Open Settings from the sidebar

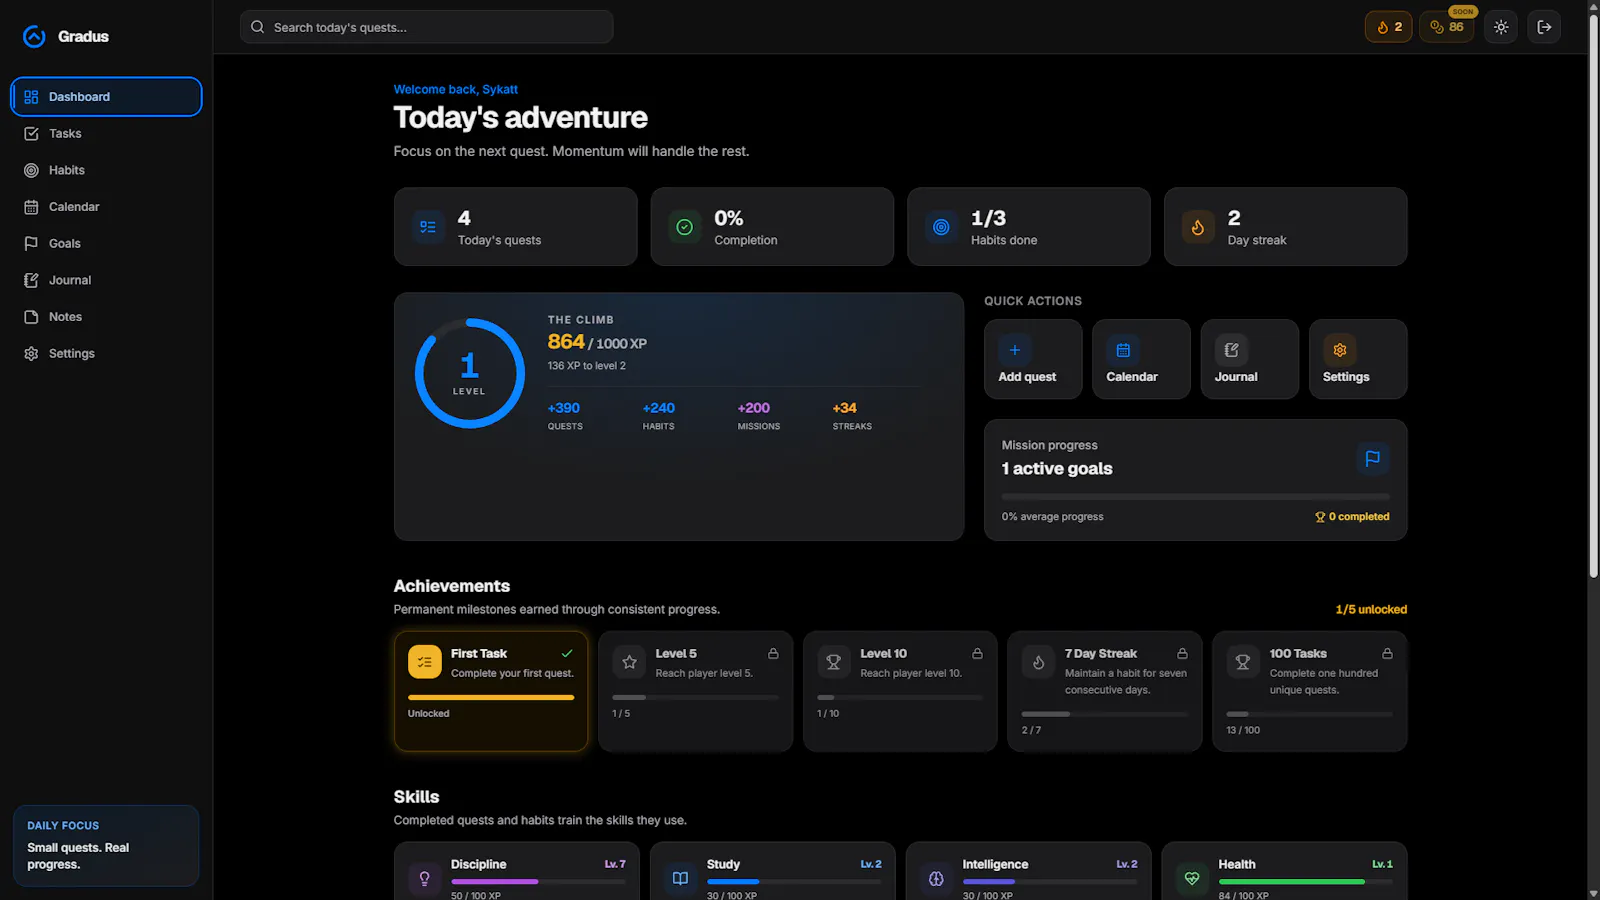coord(106,354)
